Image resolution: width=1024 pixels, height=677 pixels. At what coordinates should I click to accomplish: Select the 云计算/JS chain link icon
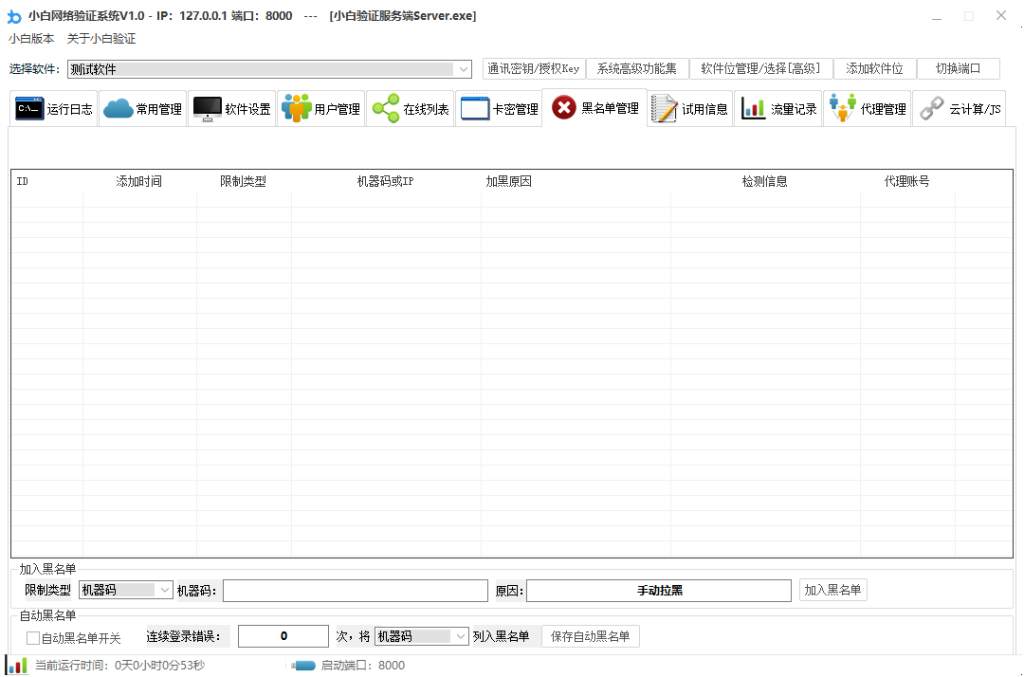932,109
